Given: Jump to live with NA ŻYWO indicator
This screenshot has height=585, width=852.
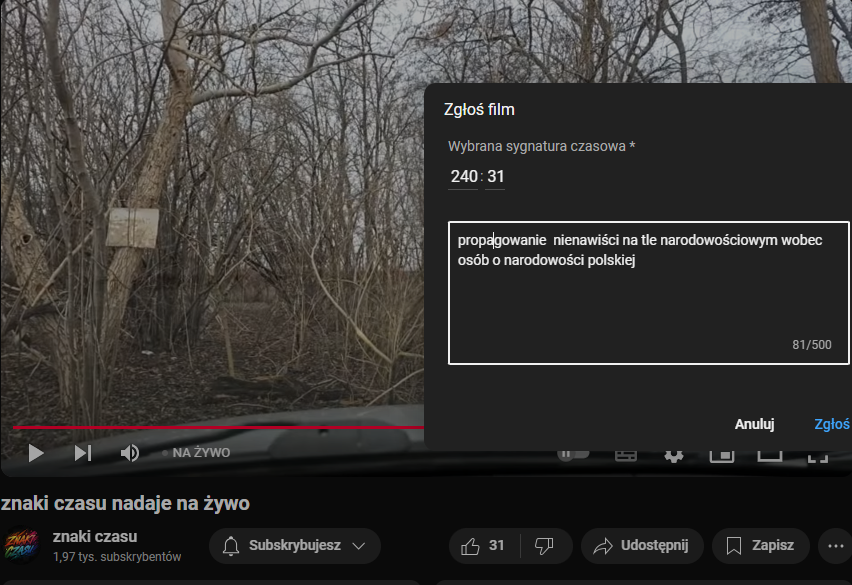Looking at the screenshot, I should click(x=200, y=453).
